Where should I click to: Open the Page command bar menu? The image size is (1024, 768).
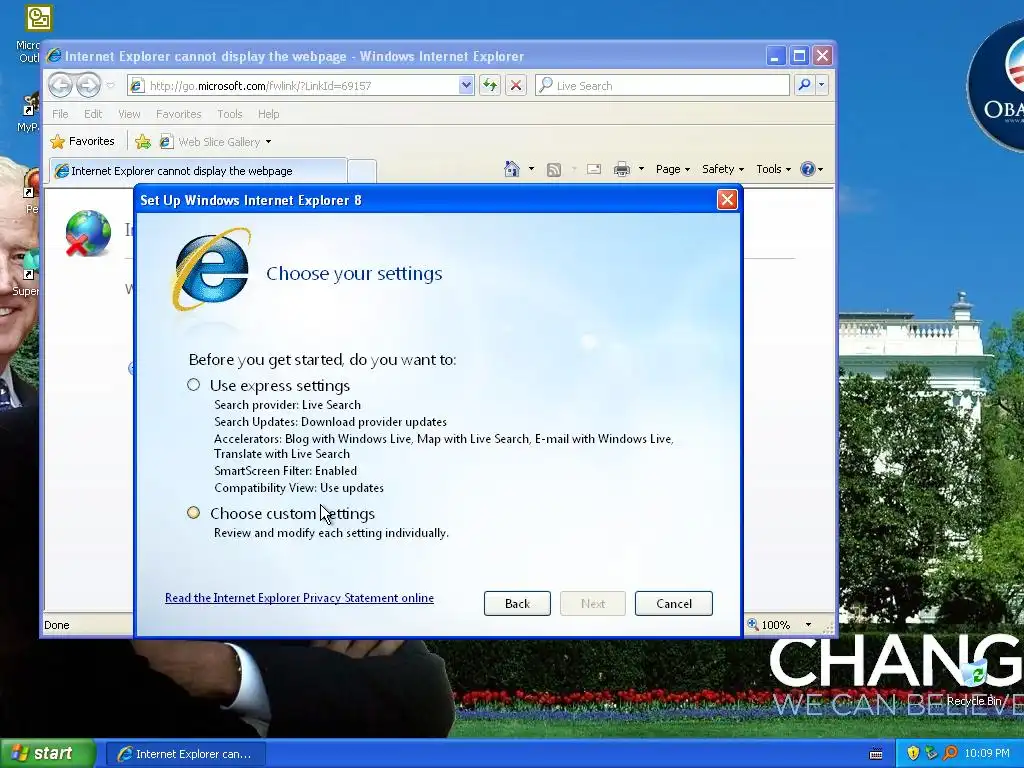673,169
